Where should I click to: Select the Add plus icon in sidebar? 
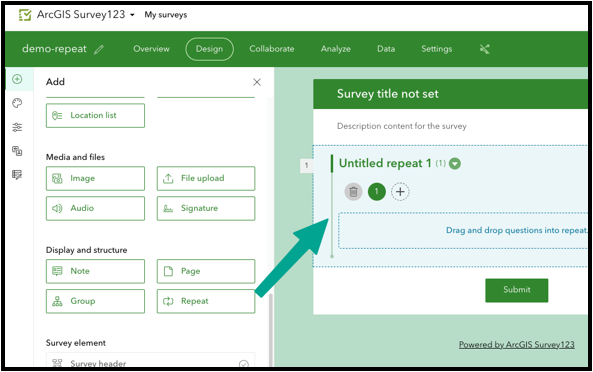17,79
